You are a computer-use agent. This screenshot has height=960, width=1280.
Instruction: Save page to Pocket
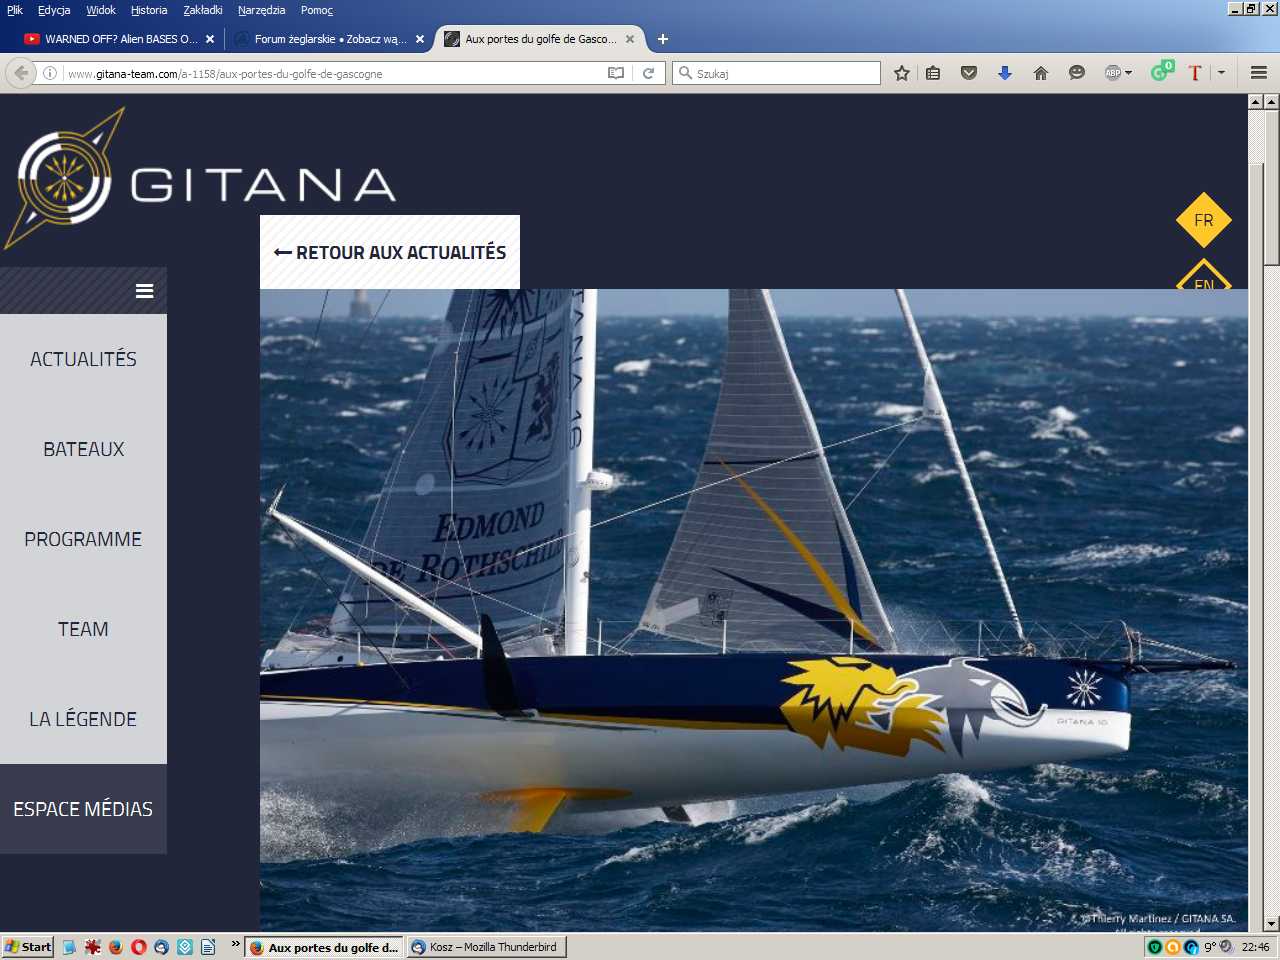click(969, 73)
